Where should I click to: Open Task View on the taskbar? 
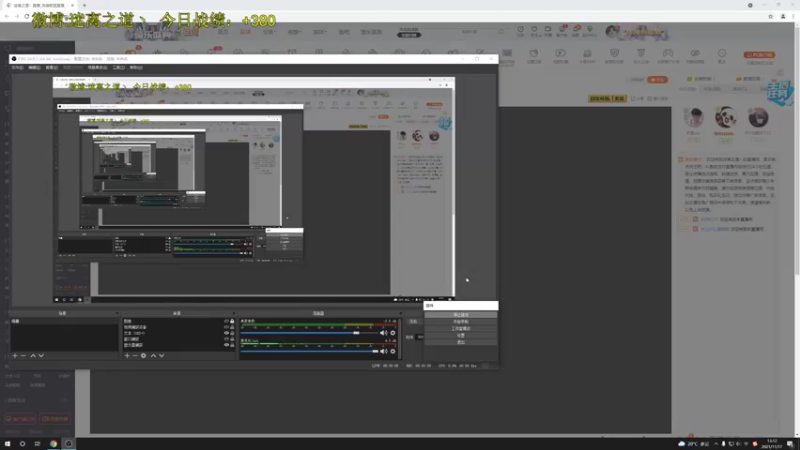point(37,443)
